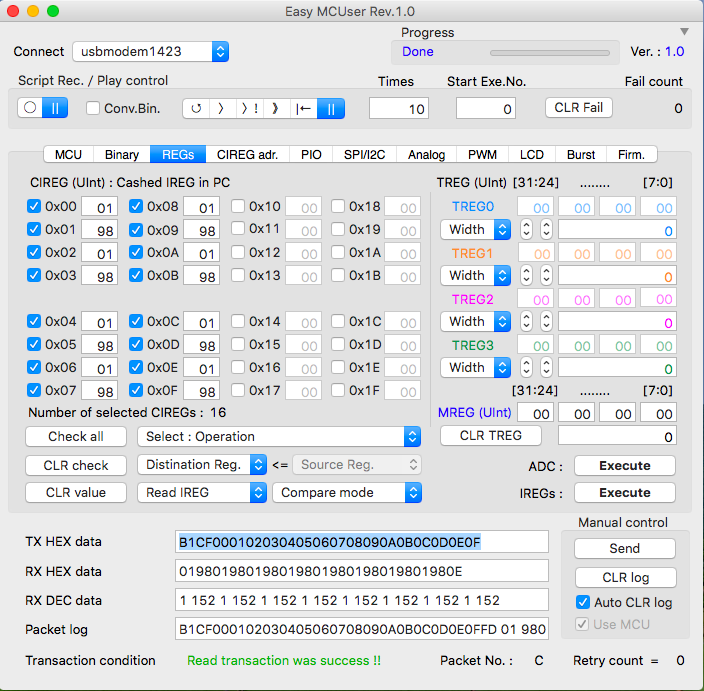Click the top-right disclosure triangle
This screenshot has width=704, height=691.
(x=684, y=31)
